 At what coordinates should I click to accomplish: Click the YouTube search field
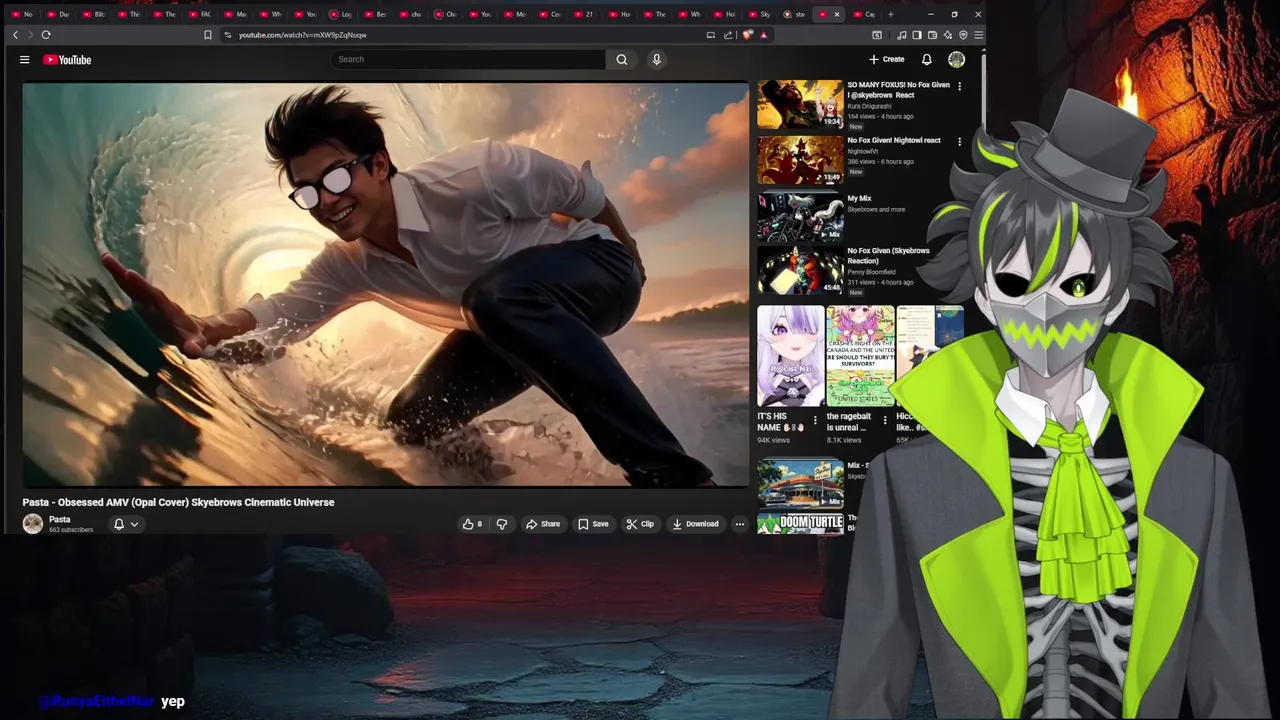[467, 59]
